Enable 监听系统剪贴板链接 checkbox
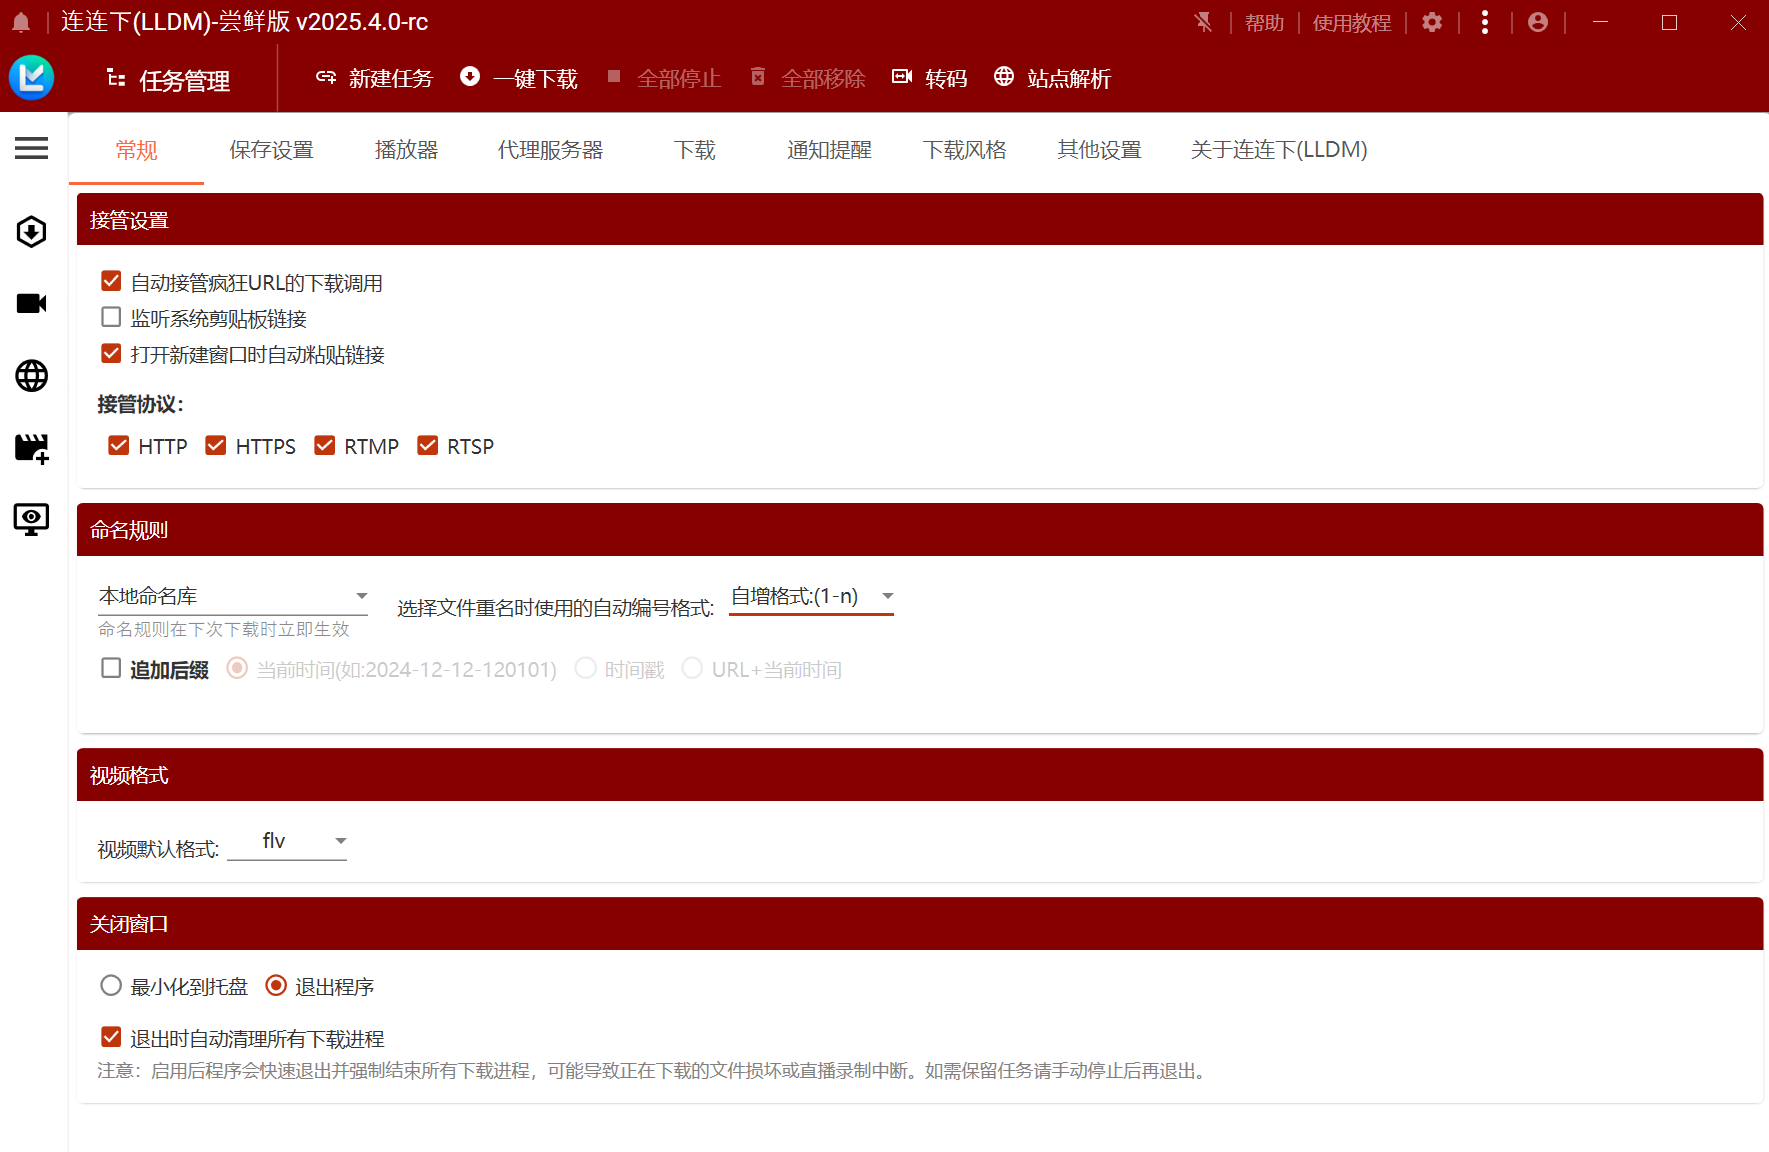1769x1152 pixels. click(x=111, y=317)
